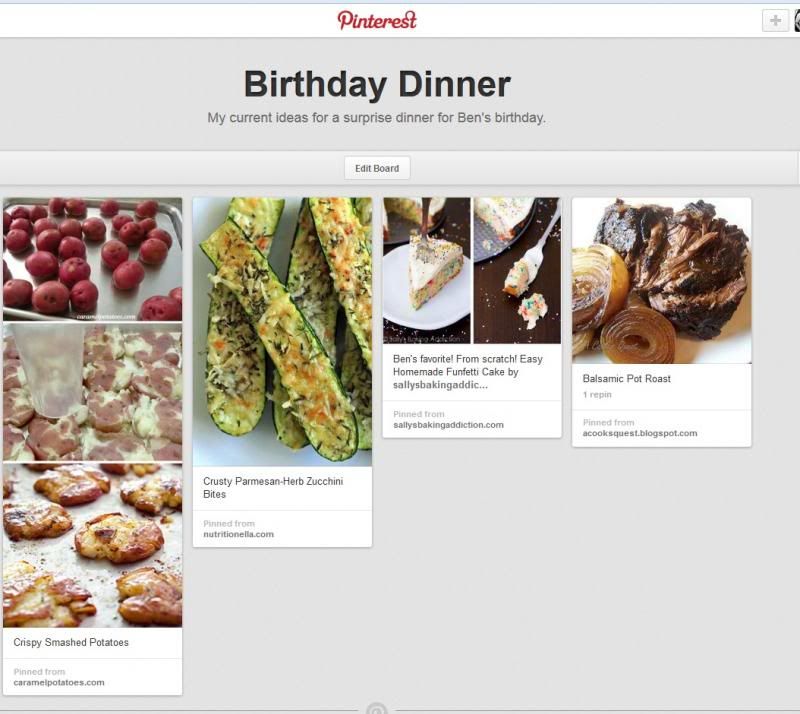800x714 pixels.
Task: Visit the sallysbakingaddiction.com source link
Action: point(448,425)
